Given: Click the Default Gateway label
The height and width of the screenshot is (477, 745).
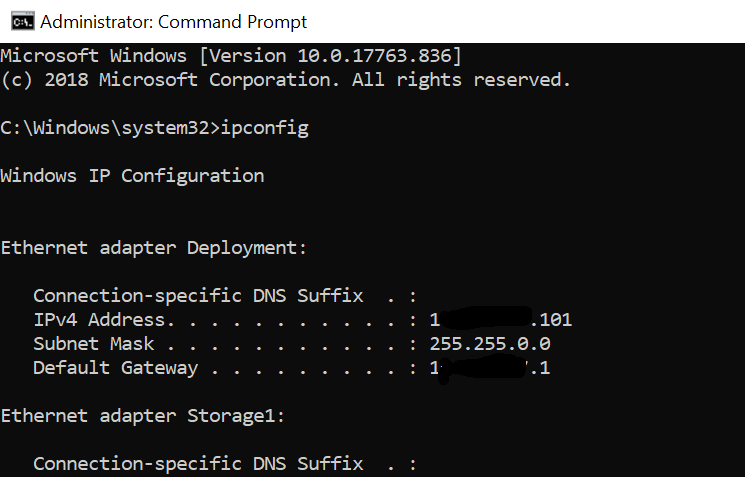Looking at the screenshot, I should click(x=115, y=368).
